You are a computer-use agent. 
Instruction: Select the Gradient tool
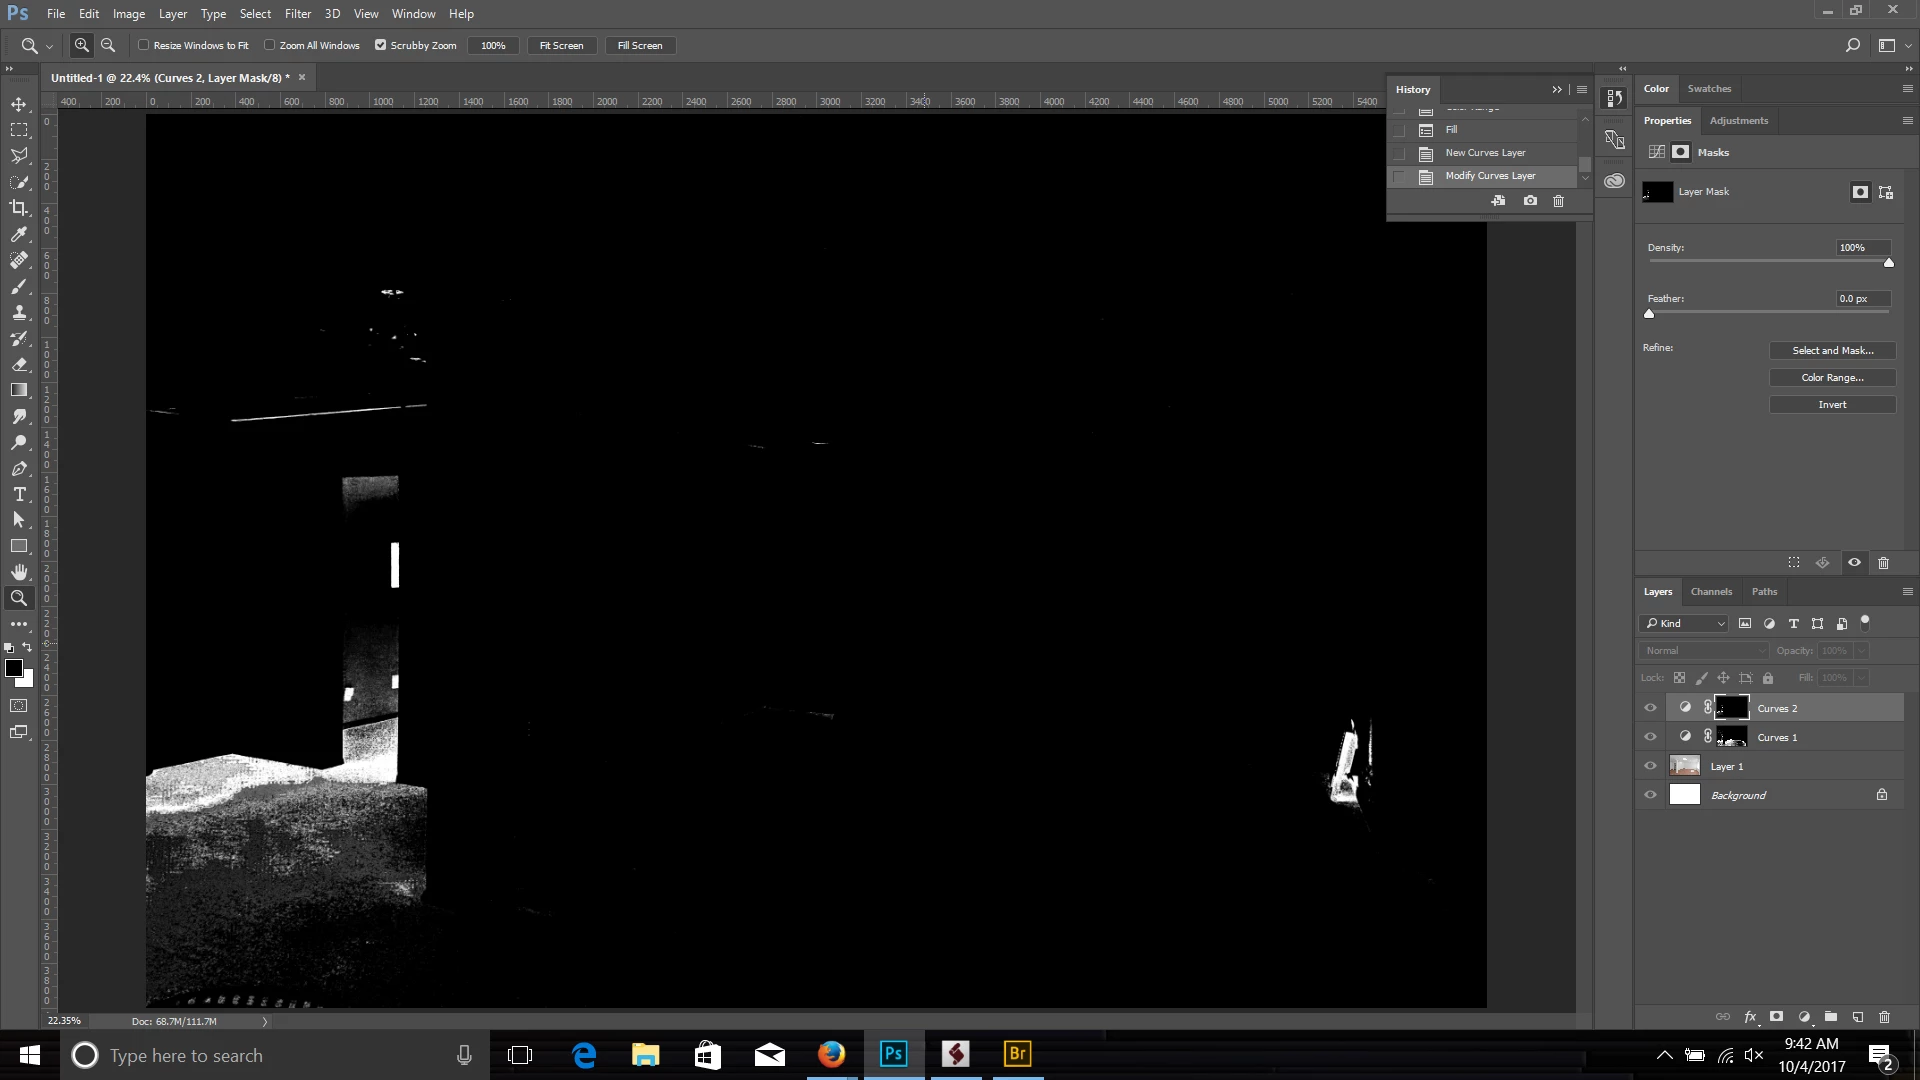pos(19,390)
